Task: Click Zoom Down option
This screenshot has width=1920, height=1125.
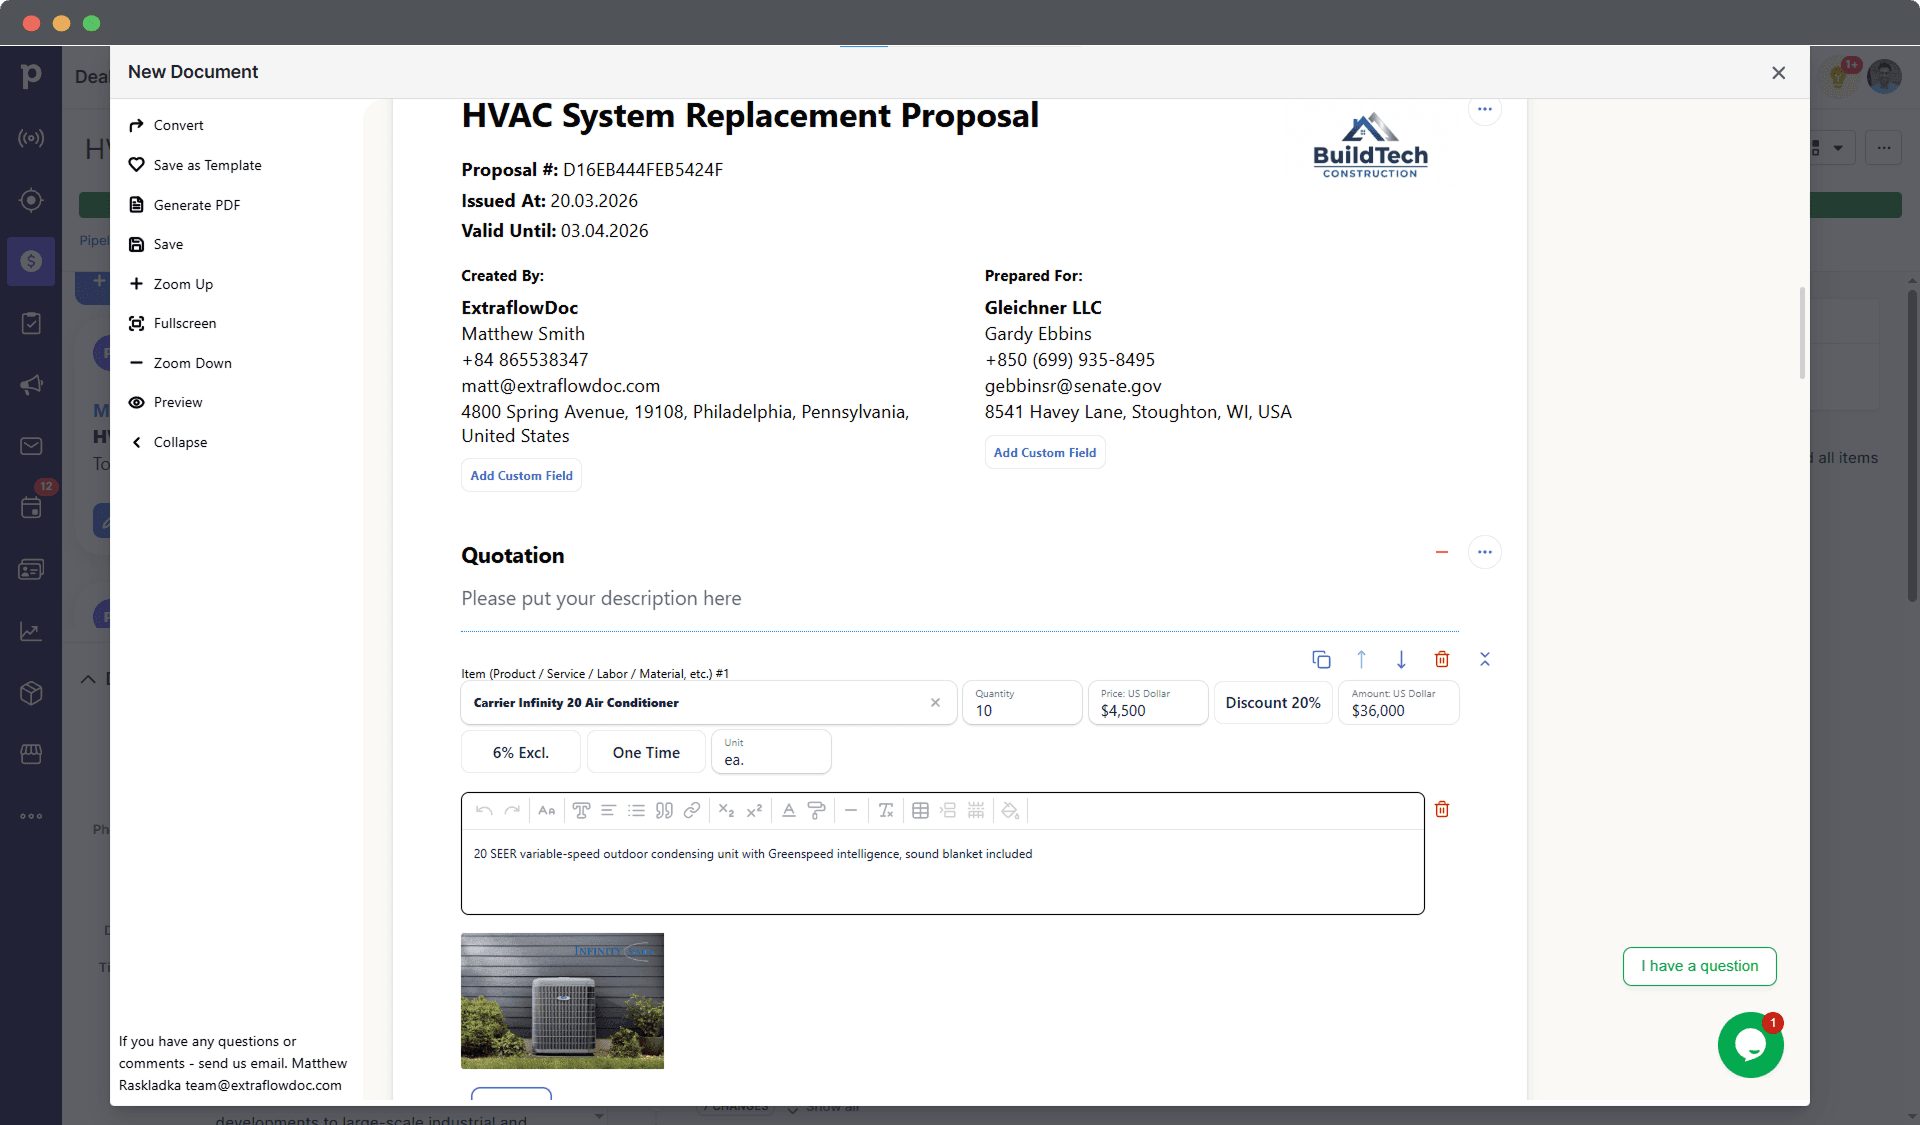Action: point(181,363)
